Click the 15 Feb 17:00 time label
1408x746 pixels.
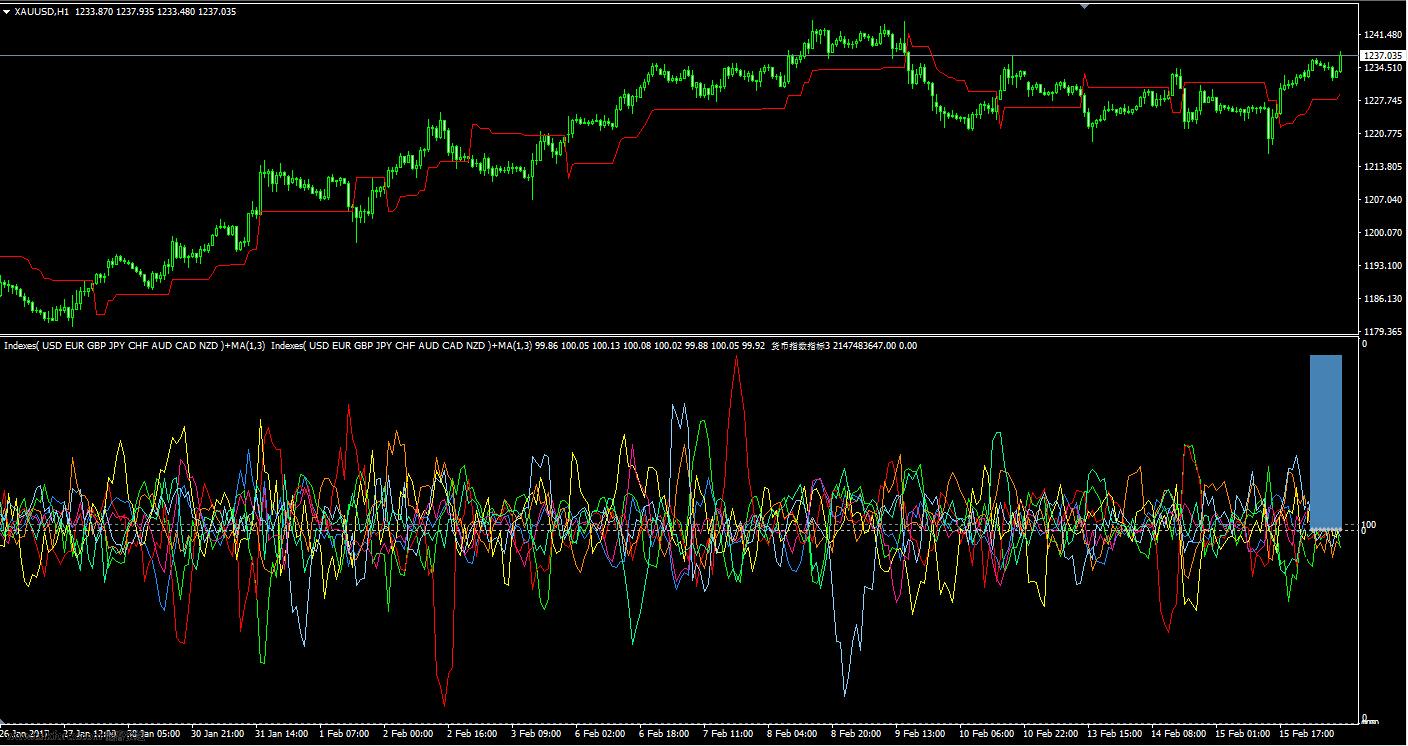coord(1306,734)
